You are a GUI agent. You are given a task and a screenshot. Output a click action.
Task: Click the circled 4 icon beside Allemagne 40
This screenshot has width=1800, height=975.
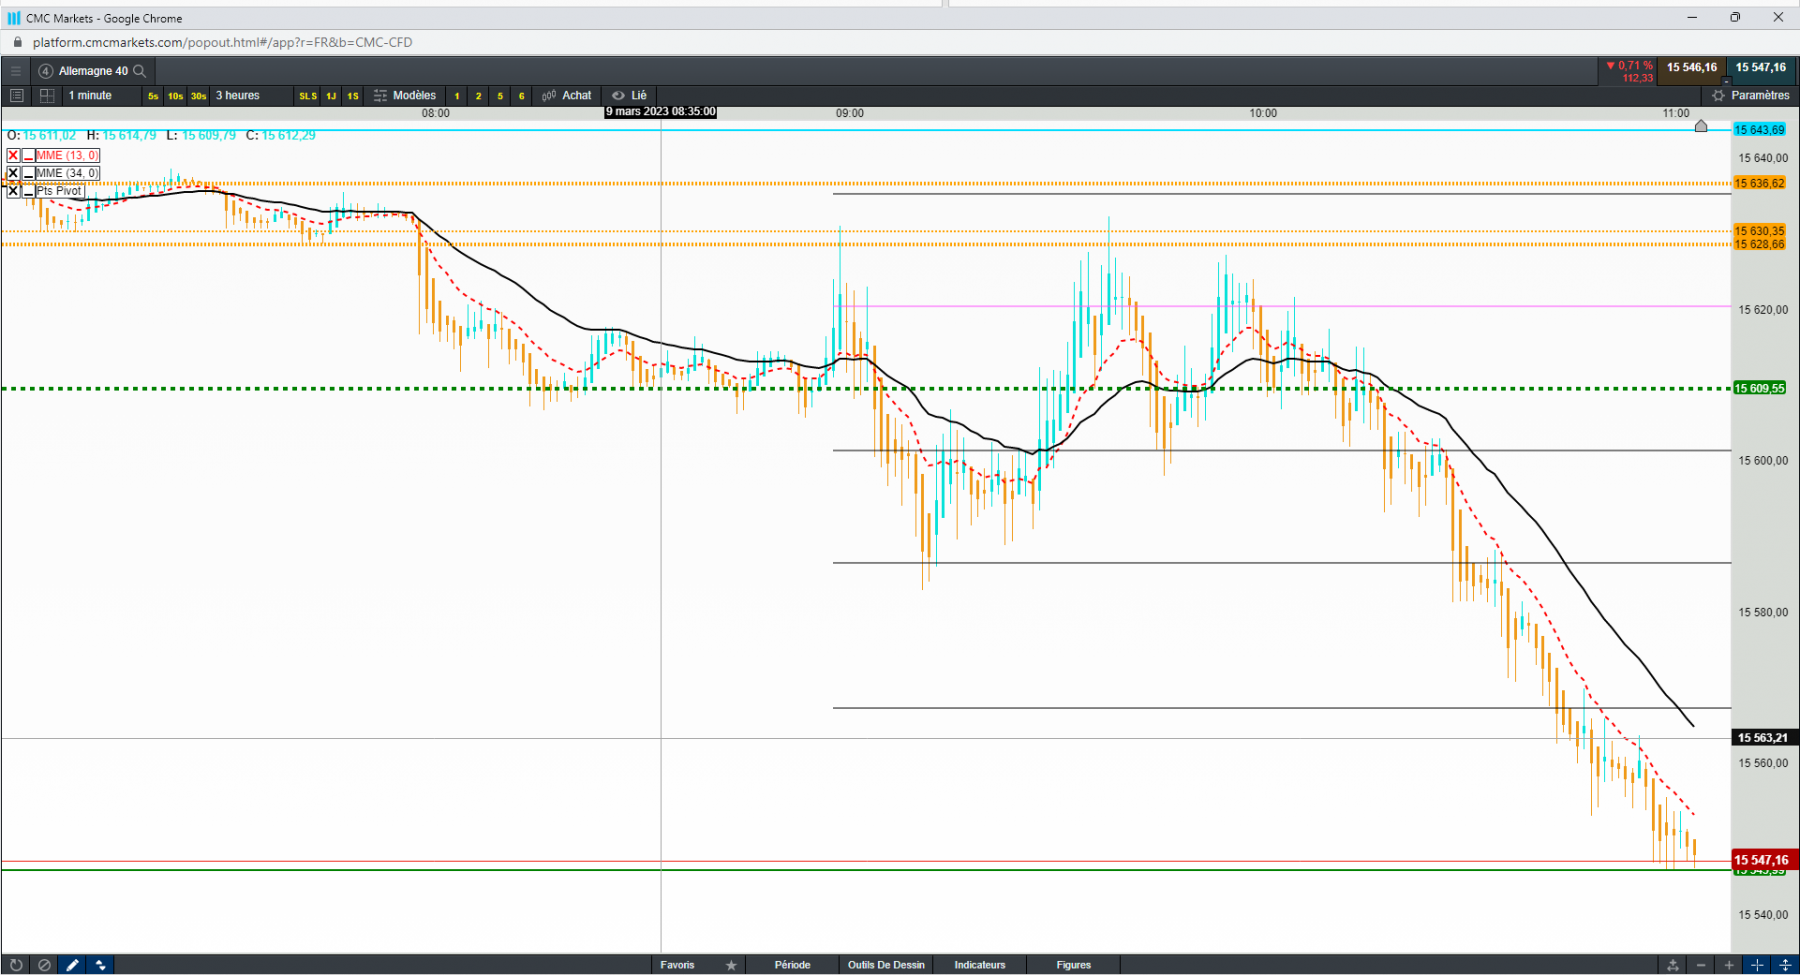[46, 71]
